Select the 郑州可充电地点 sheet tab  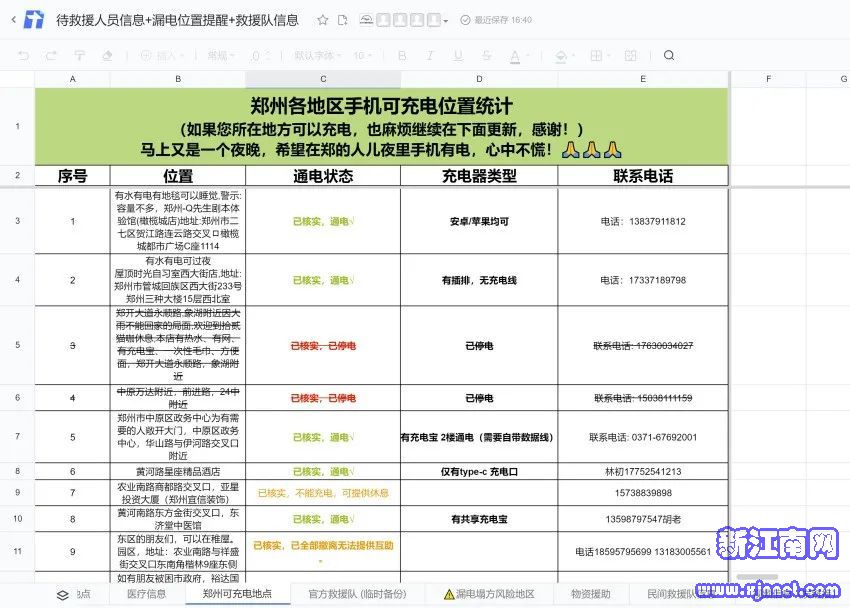point(237,594)
